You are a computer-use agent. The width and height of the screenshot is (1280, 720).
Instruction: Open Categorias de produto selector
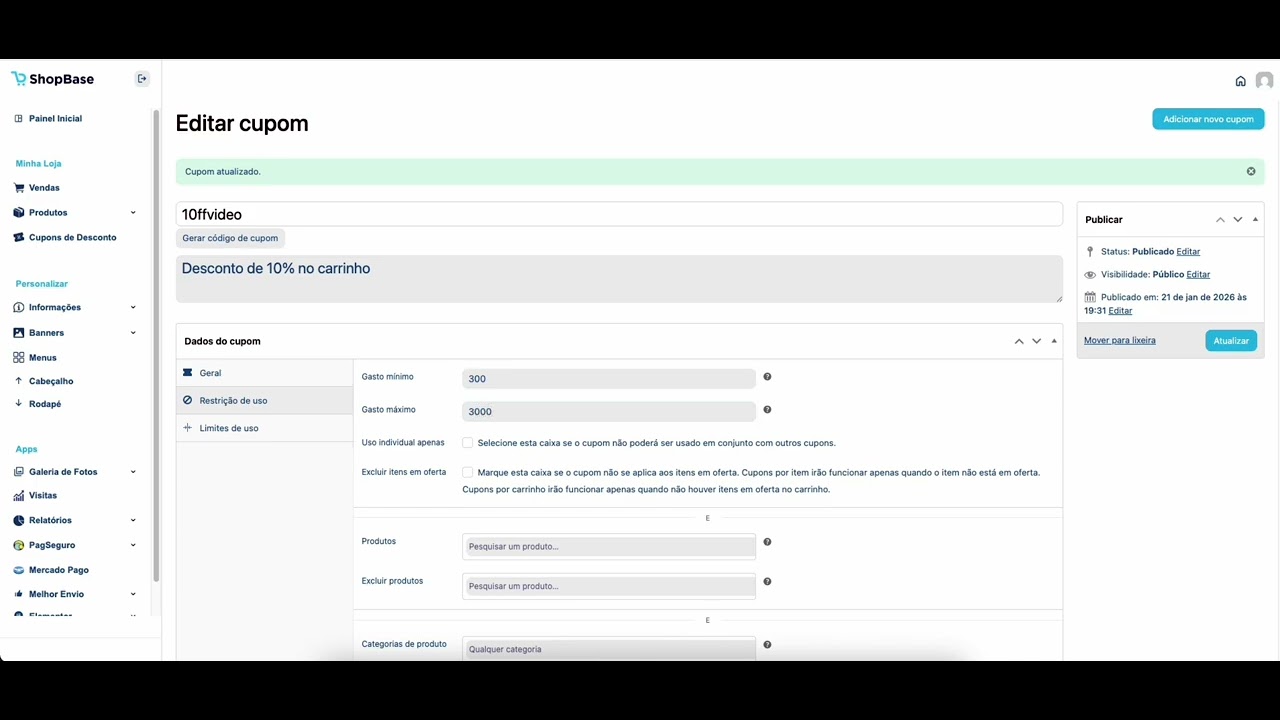click(x=609, y=649)
